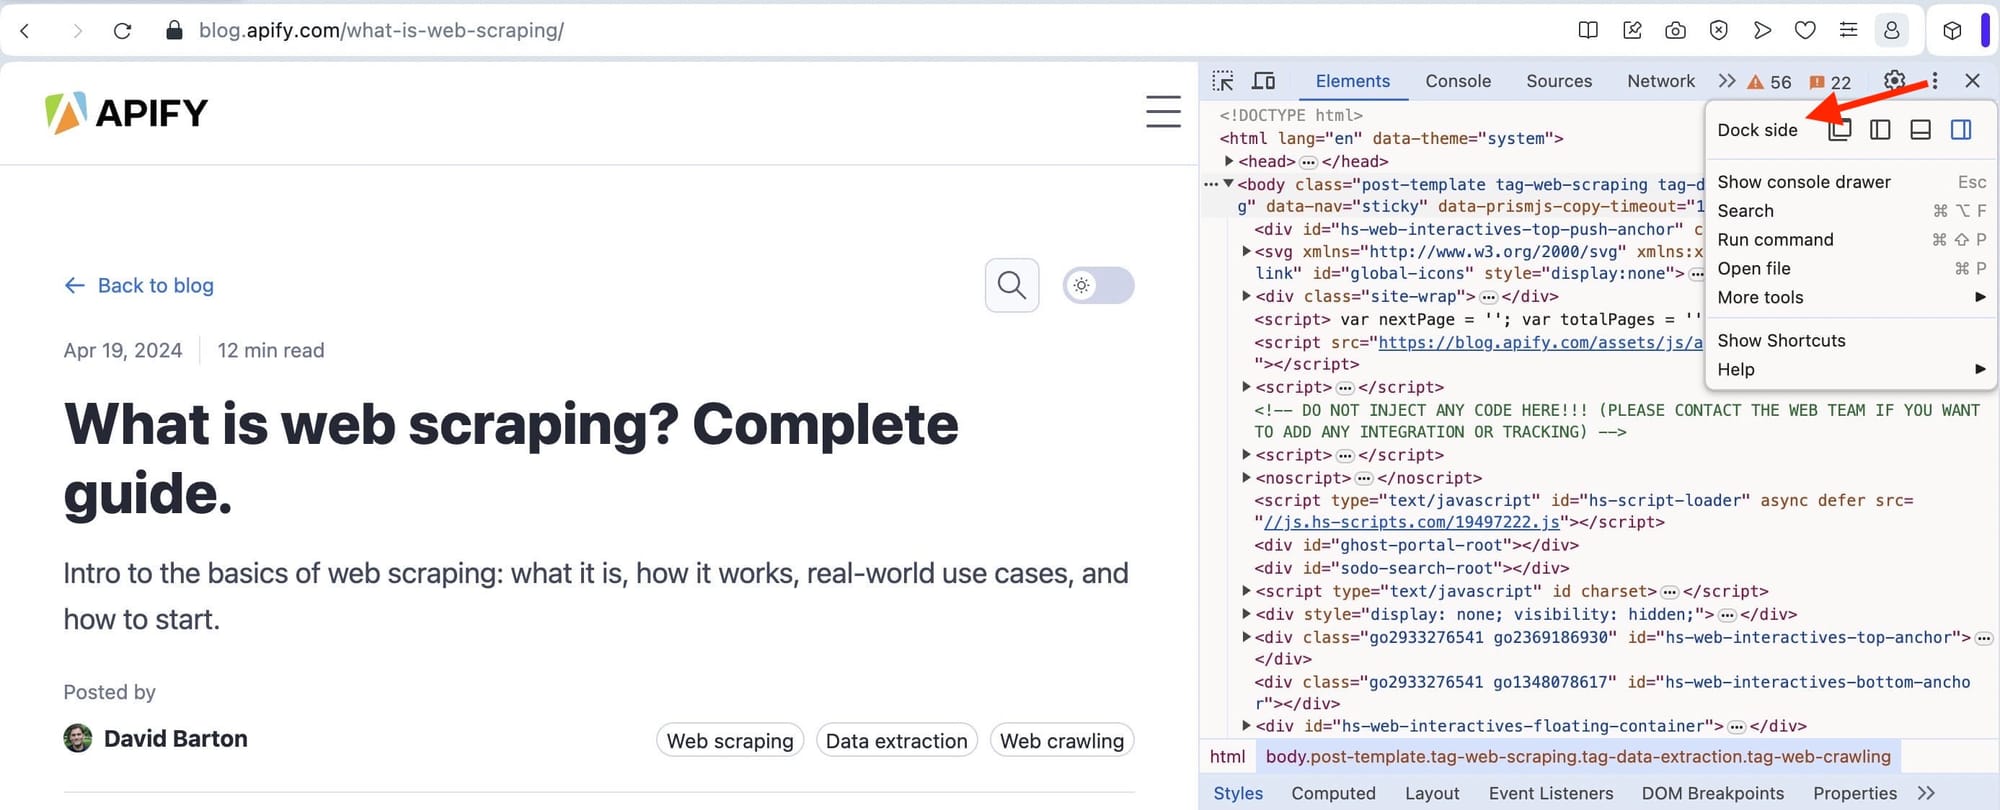Click the browser address bar URL
The height and width of the screenshot is (810, 2000).
pos(381,31)
